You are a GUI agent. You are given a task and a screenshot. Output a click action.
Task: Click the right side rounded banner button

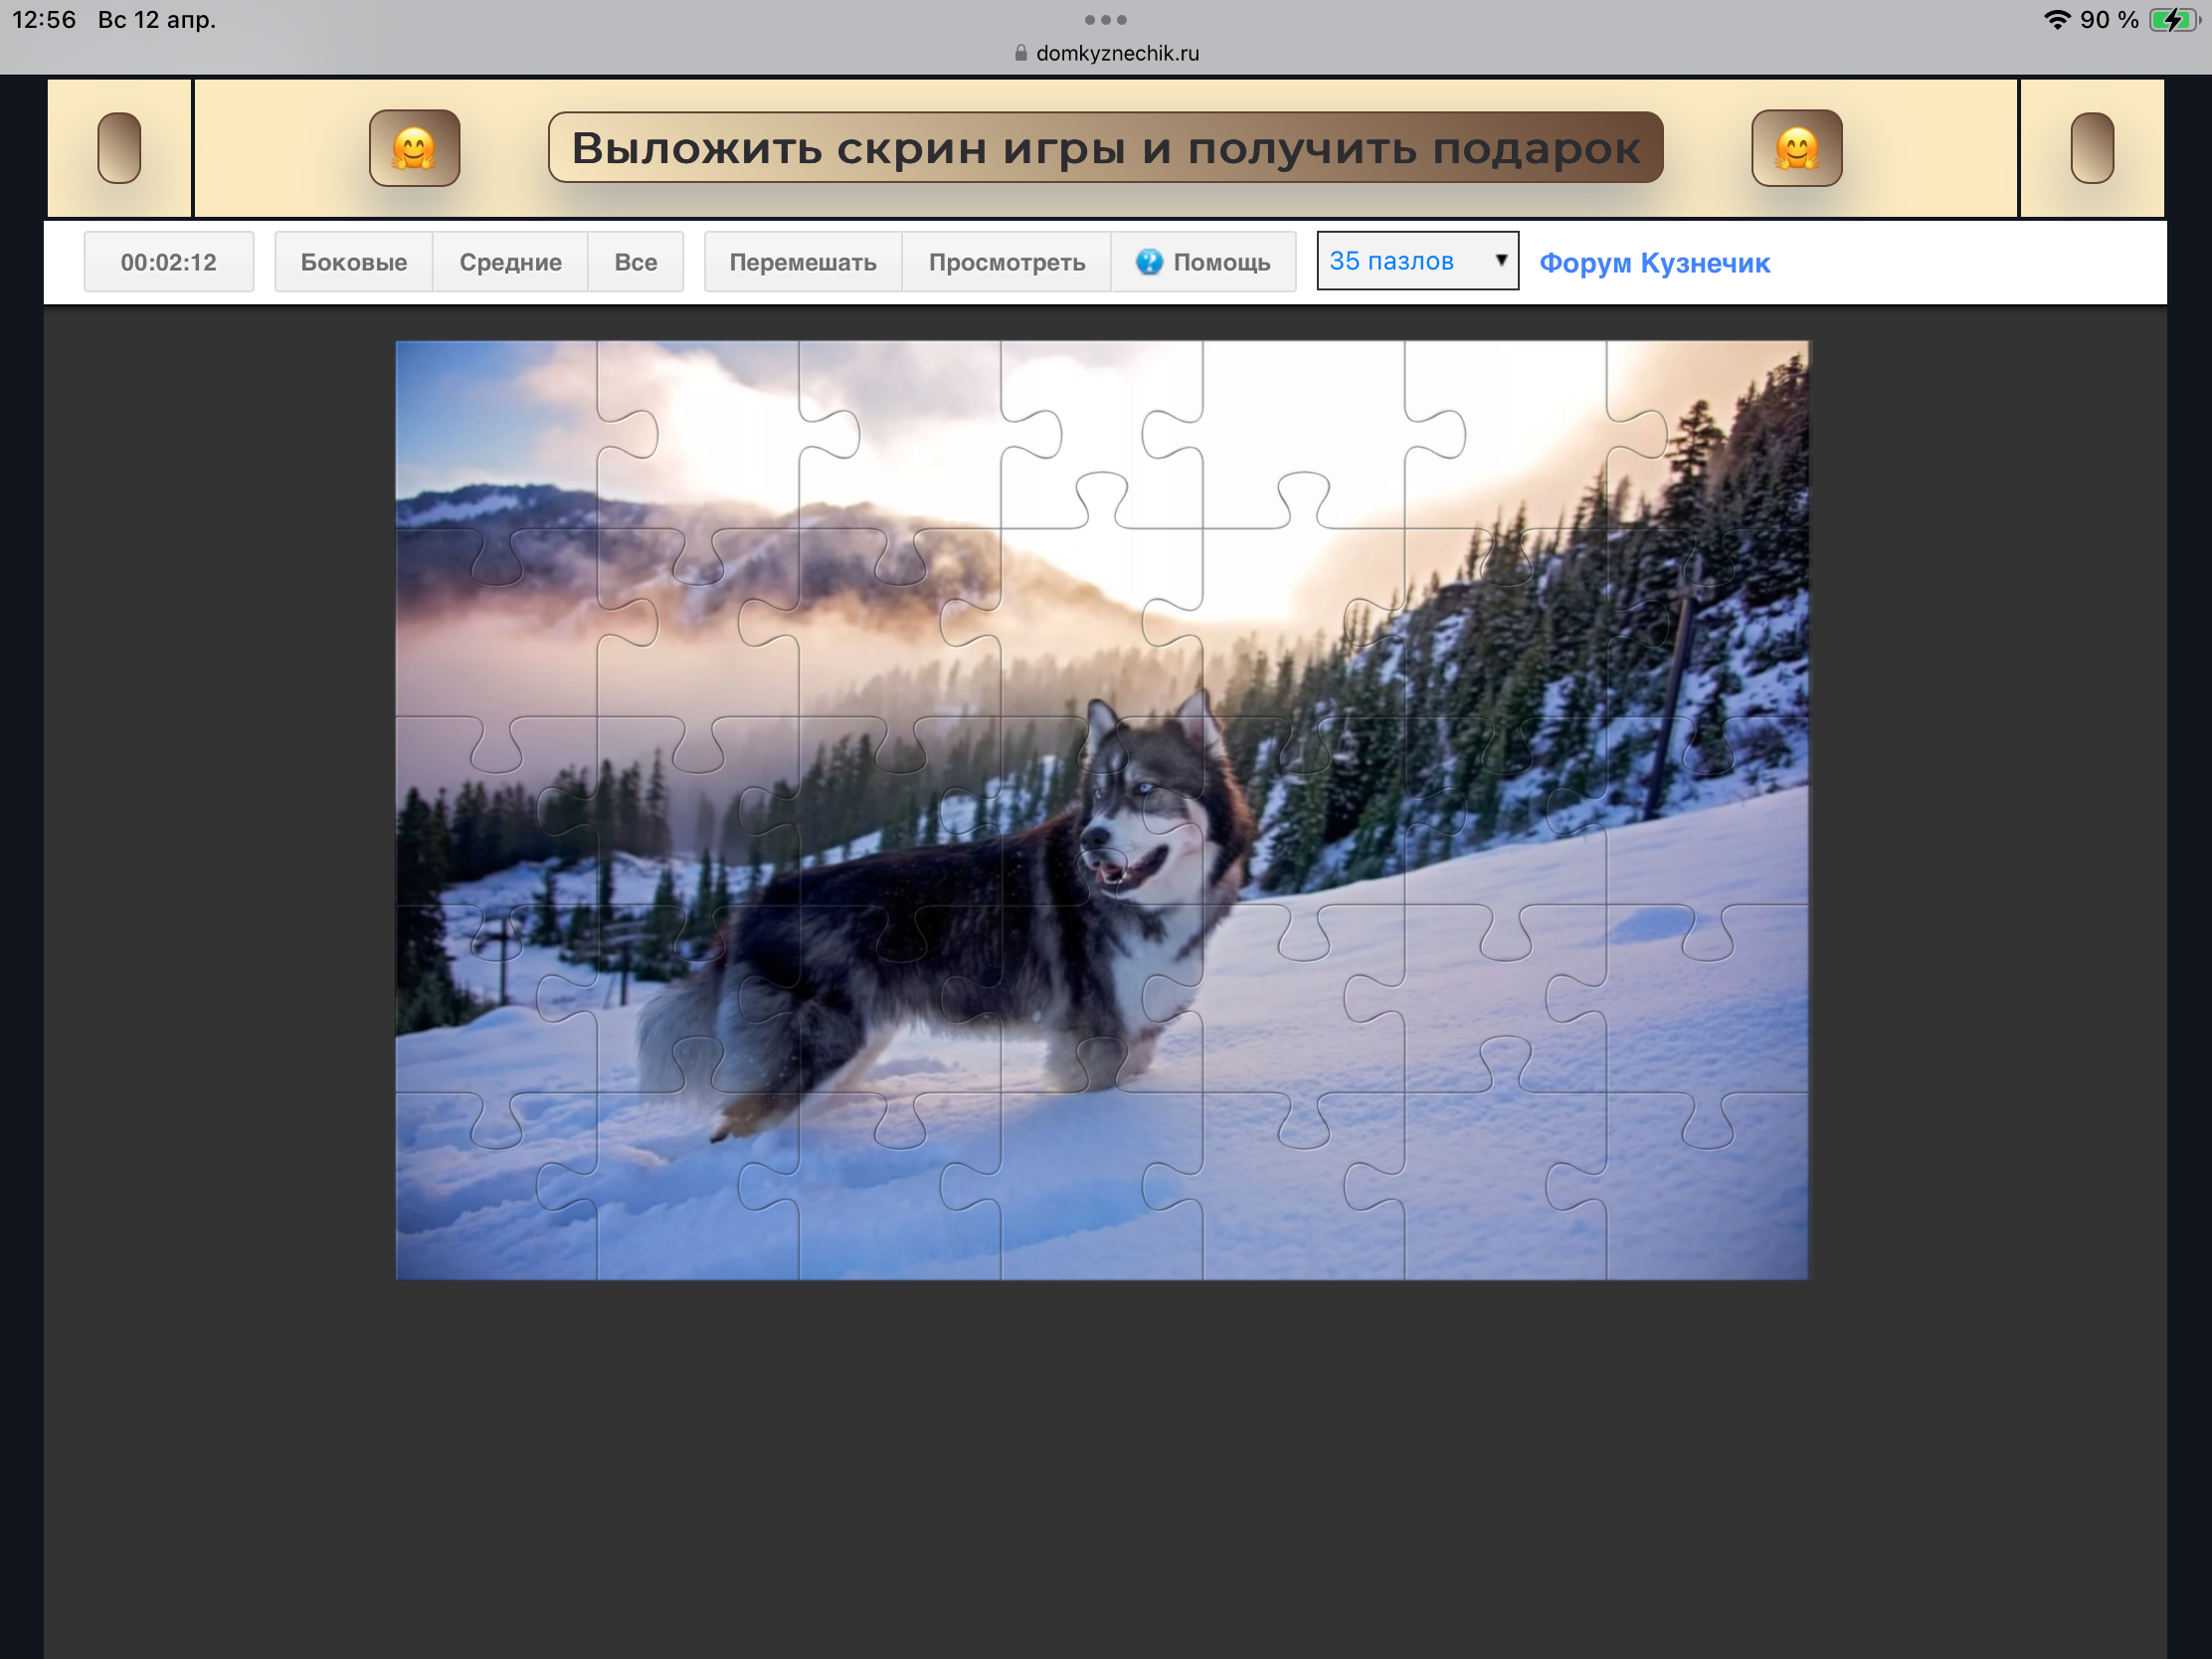pos(2091,148)
